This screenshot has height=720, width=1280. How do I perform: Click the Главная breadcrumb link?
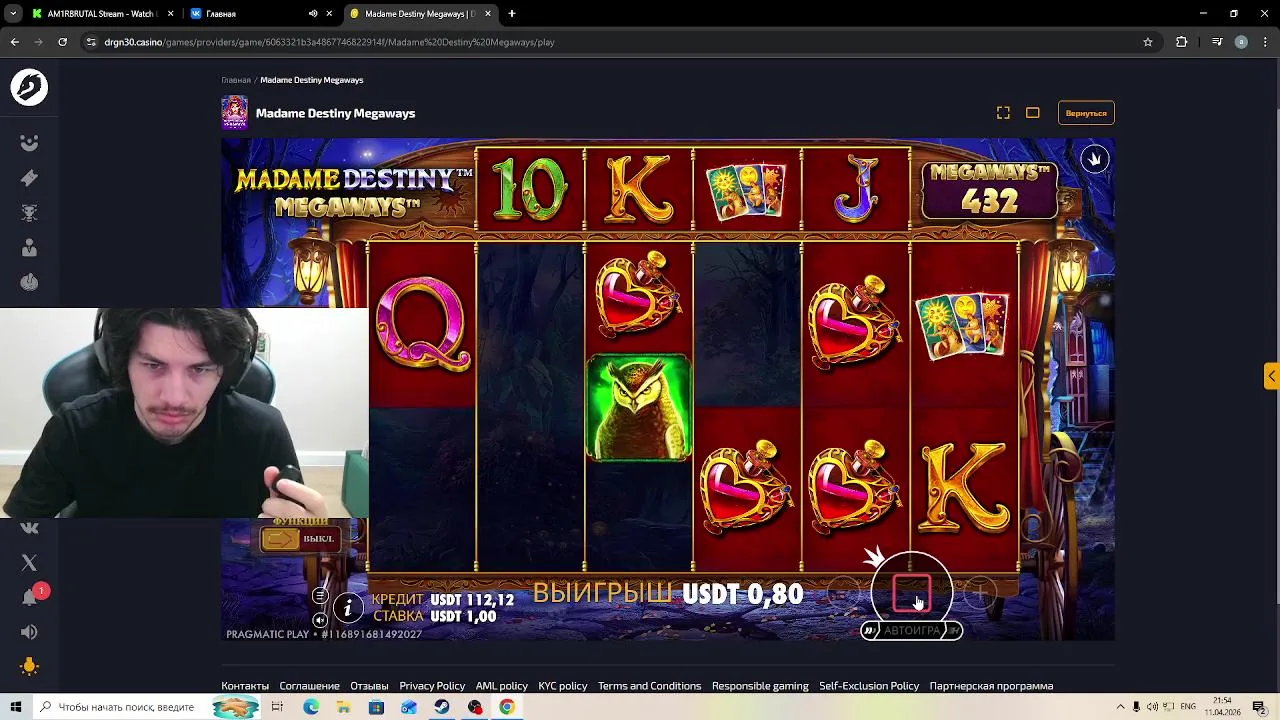pyautogui.click(x=236, y=80)
